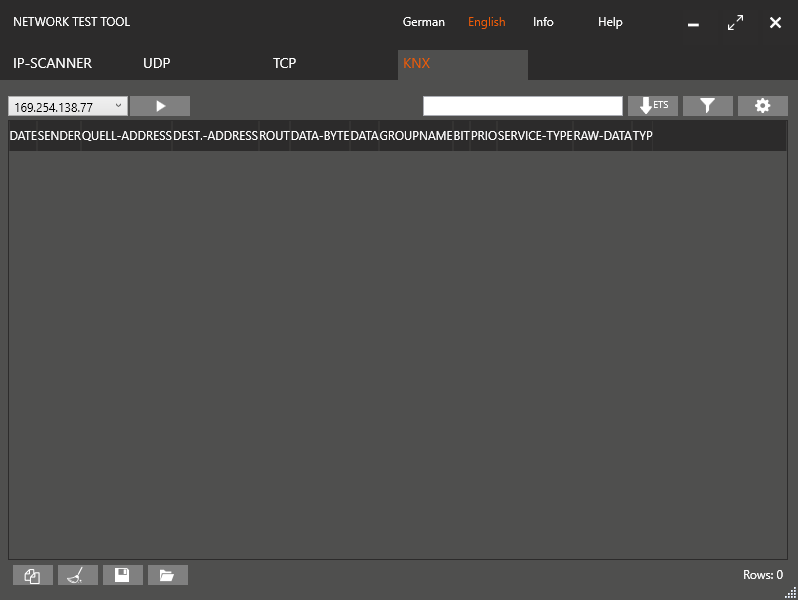
Task: Open the Info menu
Action: pos(543,22)
